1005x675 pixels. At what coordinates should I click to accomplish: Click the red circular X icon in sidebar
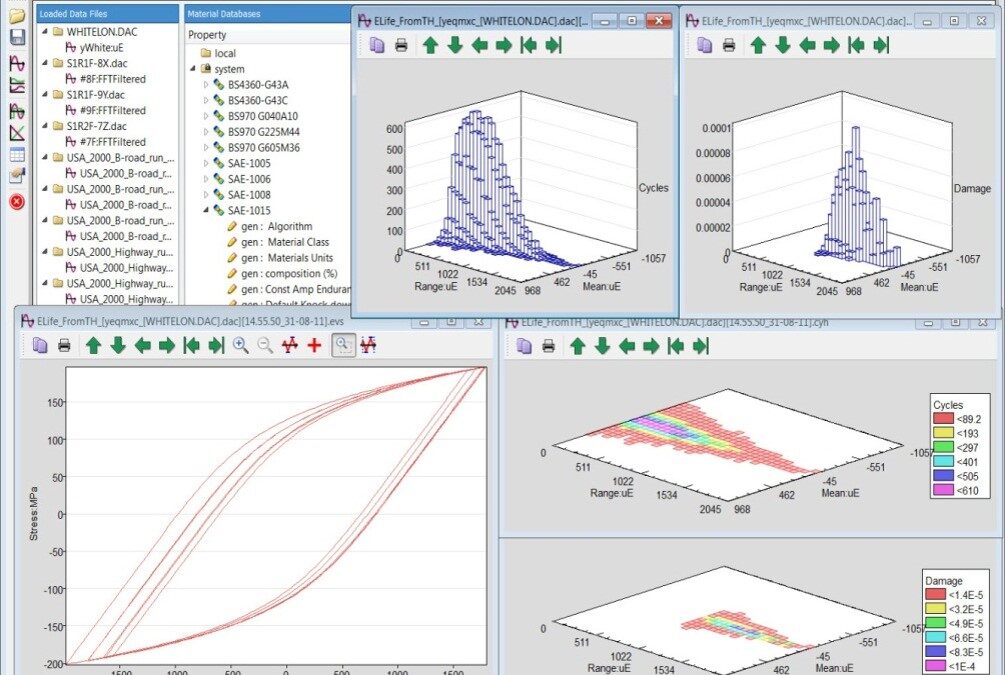coord(17,202)
